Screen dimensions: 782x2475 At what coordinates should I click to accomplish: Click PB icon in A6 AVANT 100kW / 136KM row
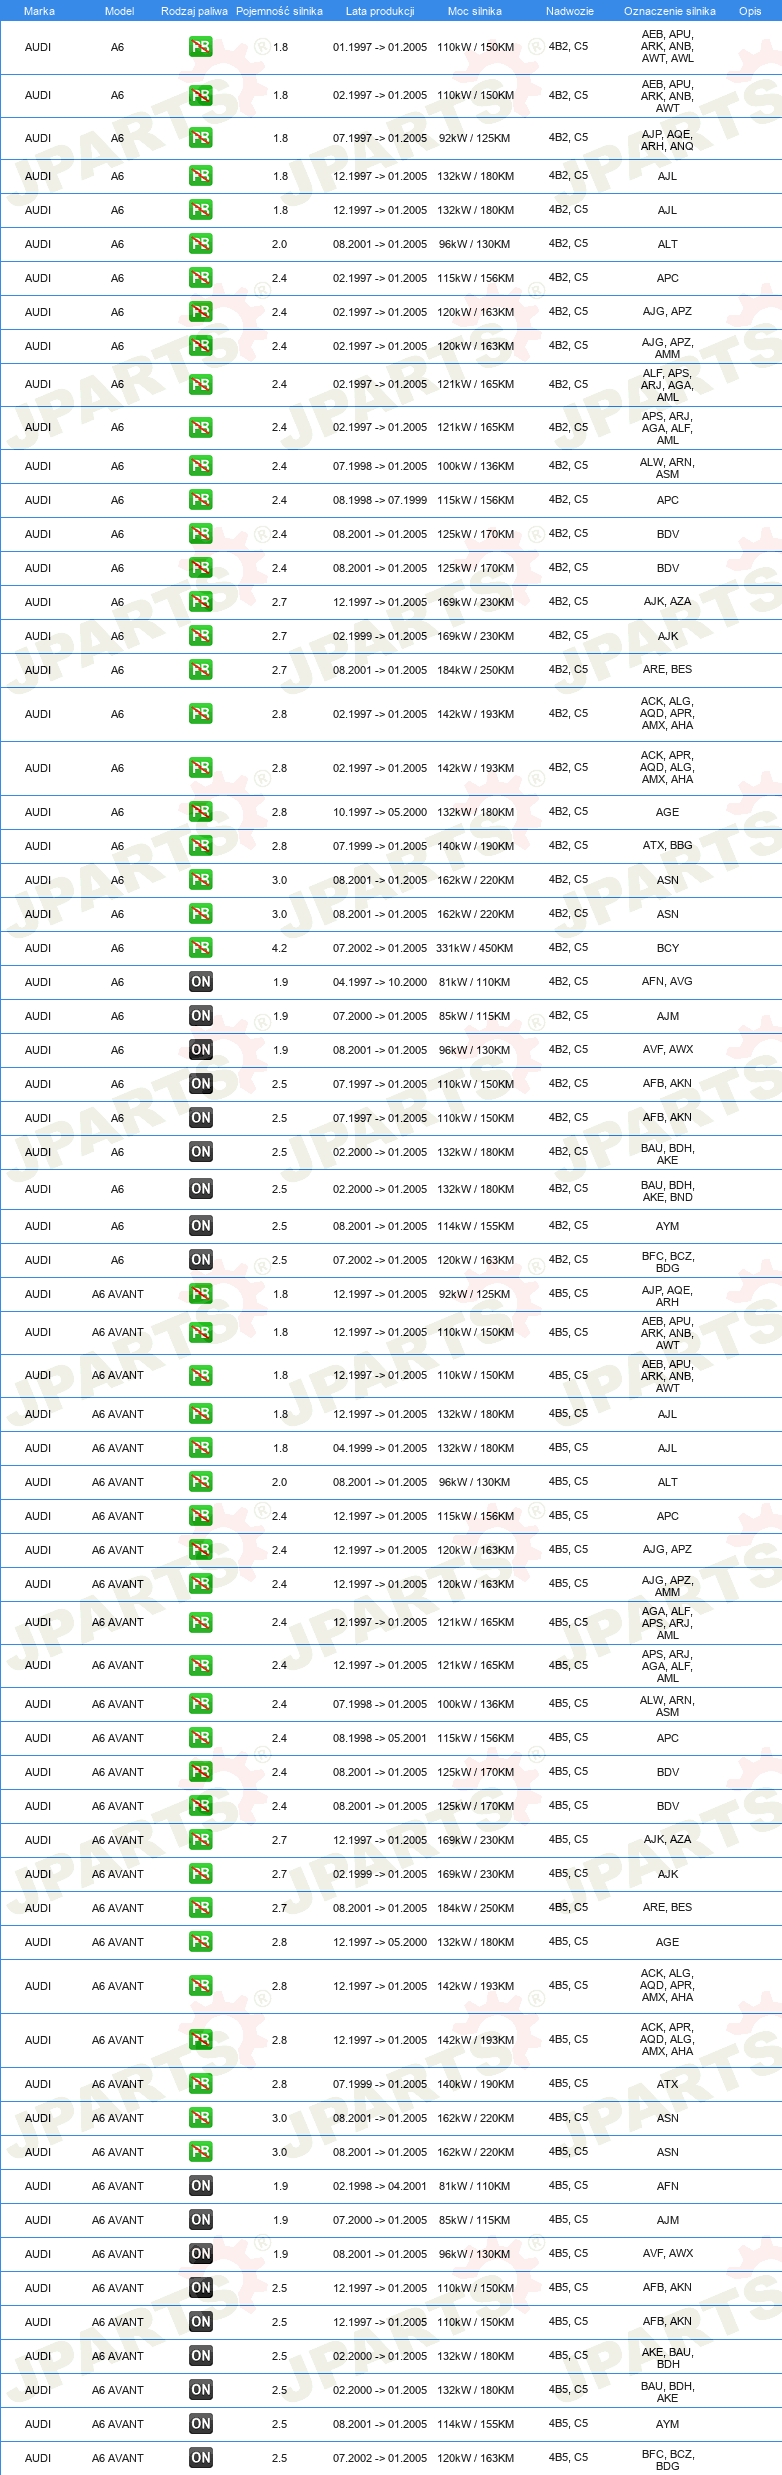(201, 1704)
